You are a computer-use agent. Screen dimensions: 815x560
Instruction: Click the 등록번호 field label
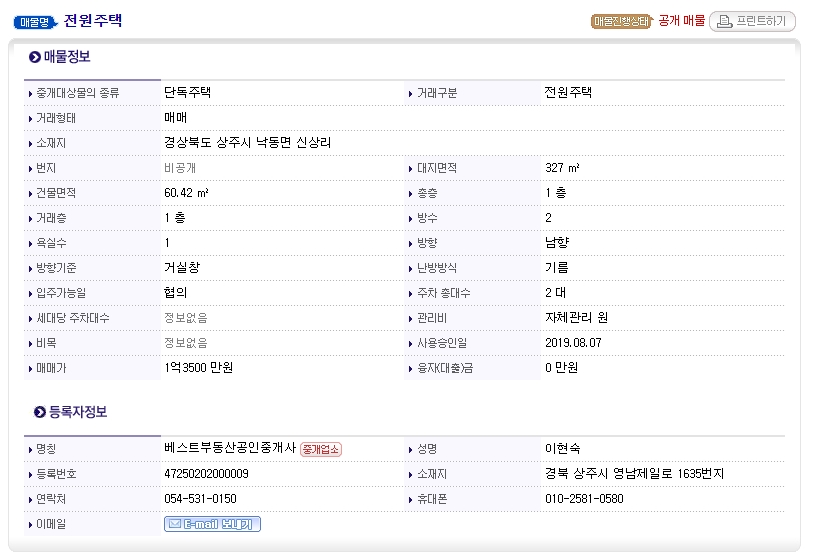click(56, 474)
